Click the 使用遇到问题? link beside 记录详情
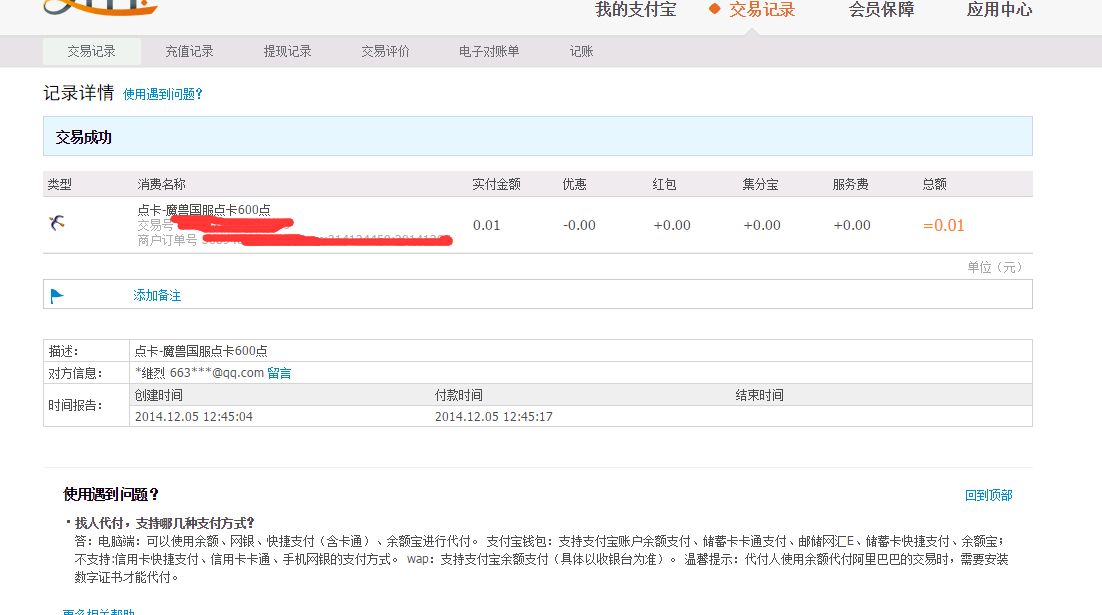This screenshot has width=1102, height=615. (162, 94)
